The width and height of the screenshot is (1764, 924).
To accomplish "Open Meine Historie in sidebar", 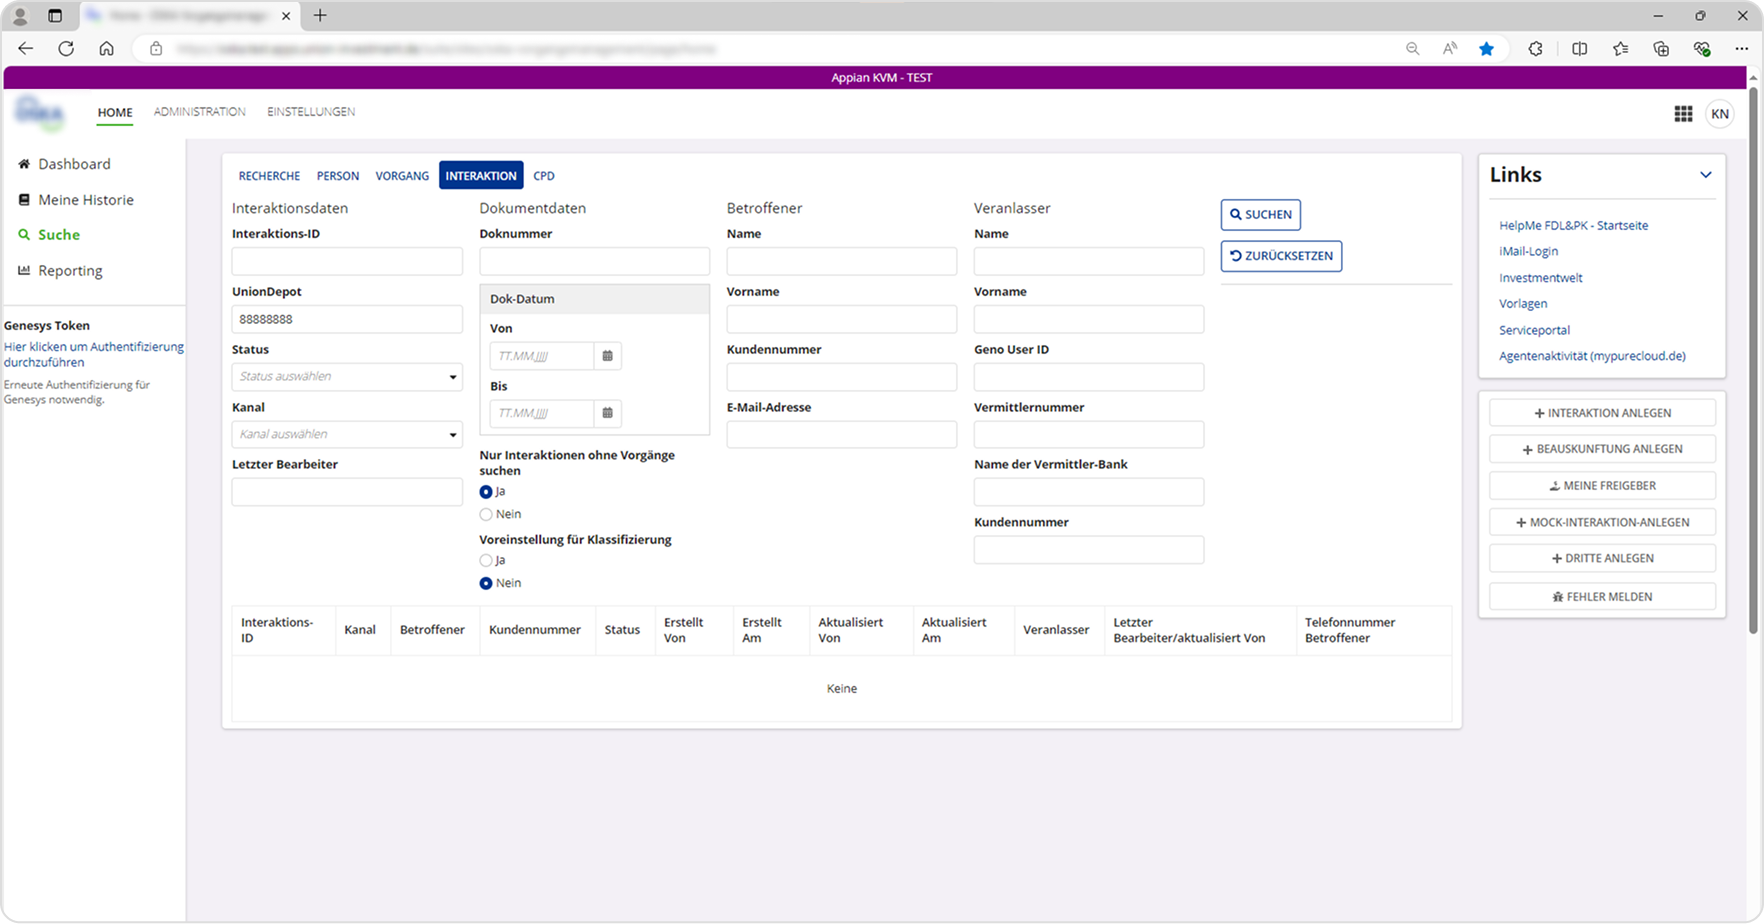I will tap(76, 200).
